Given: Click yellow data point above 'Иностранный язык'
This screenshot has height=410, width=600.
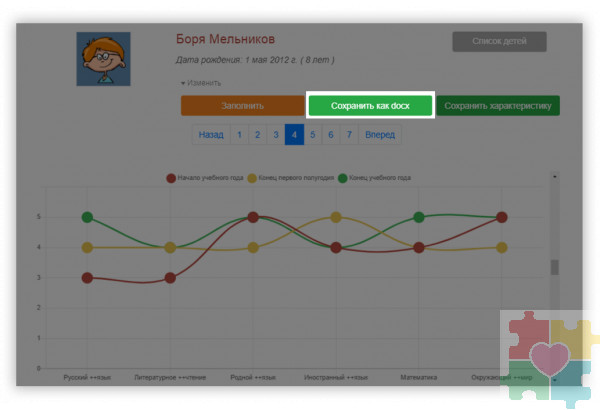Looking at the screenshot, I should [336, 217].
